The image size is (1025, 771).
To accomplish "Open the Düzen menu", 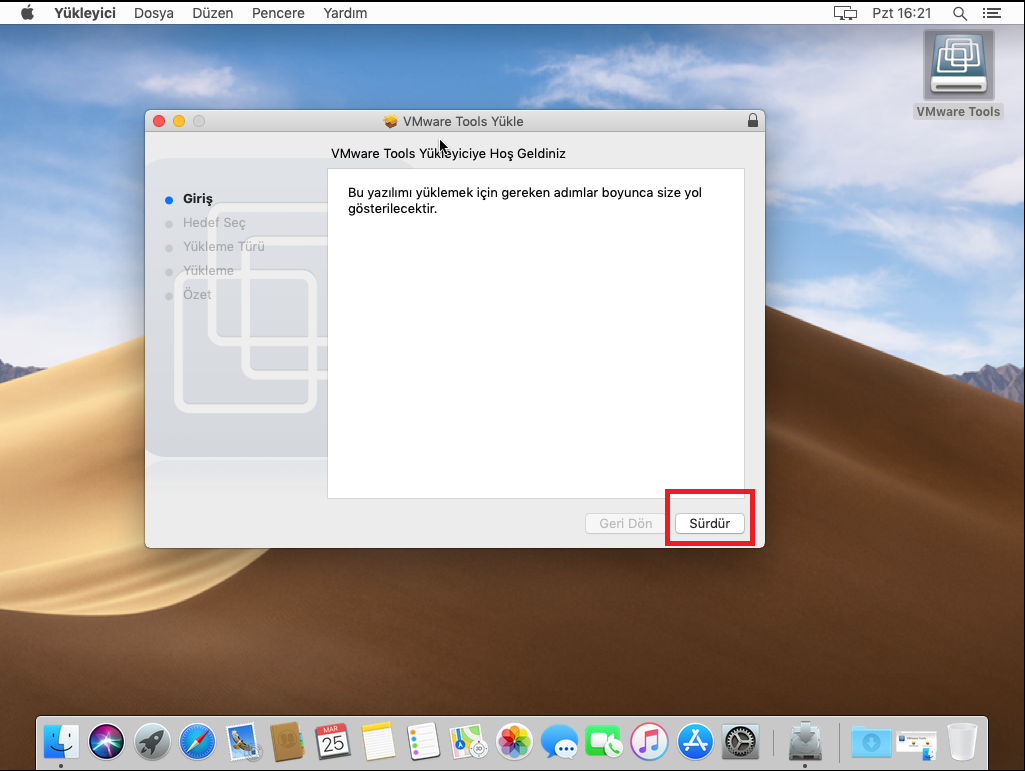I will (x=211, y=13).
